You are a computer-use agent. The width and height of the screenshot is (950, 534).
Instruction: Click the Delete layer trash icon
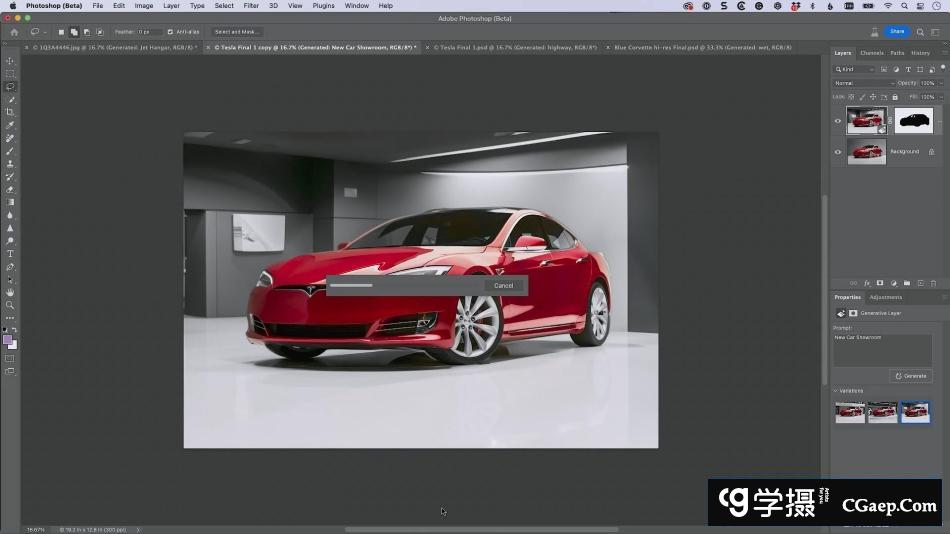[x=933, y=283]
